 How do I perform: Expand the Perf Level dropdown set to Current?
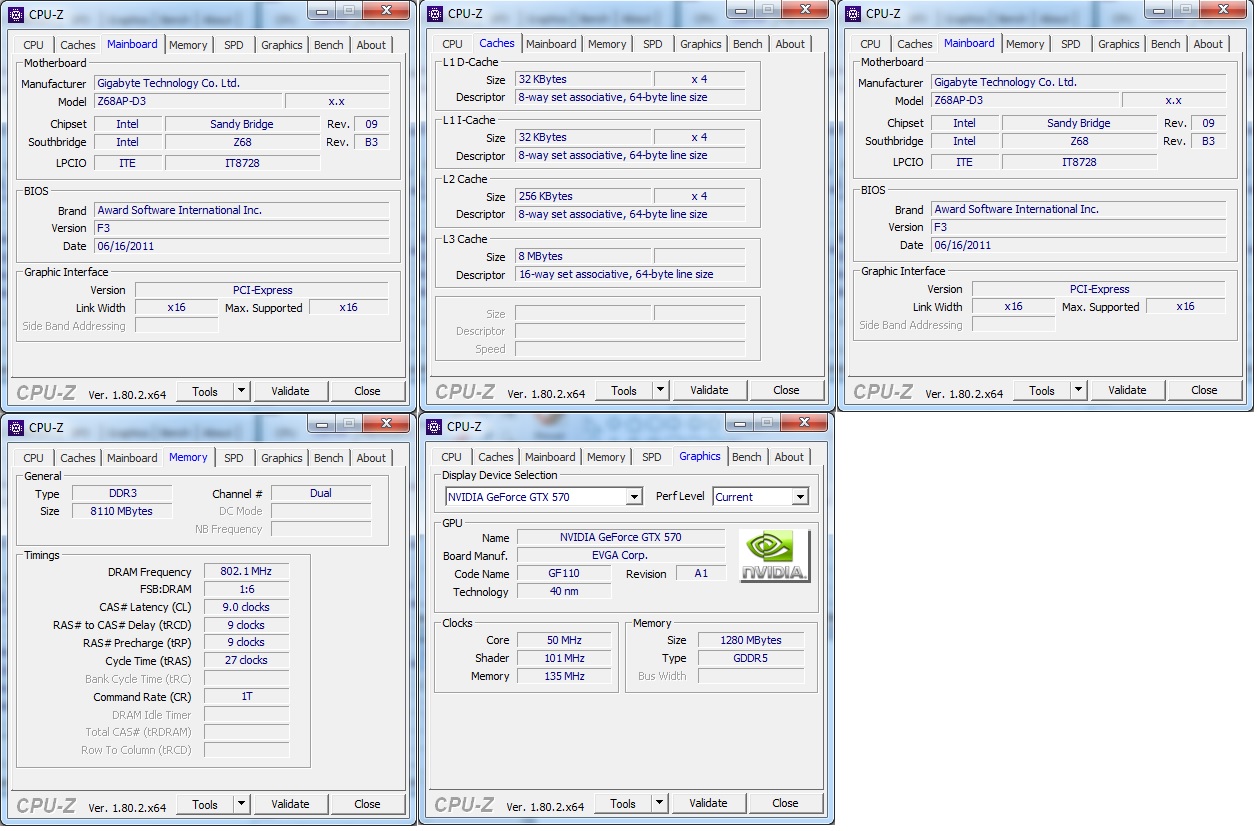point(800,497)
